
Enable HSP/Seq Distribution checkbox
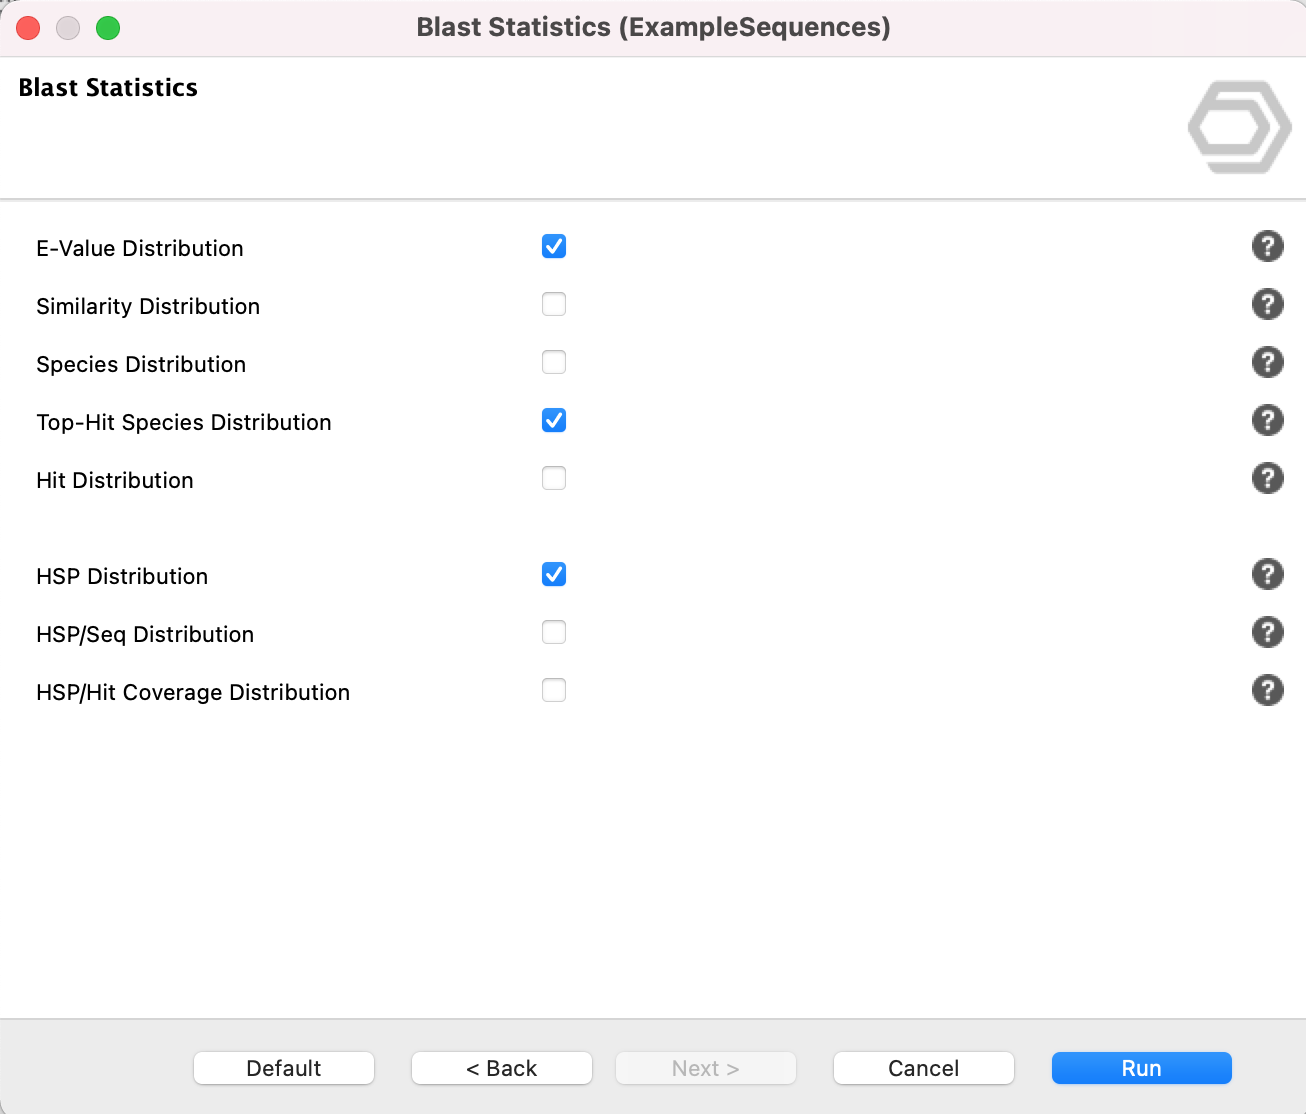pyautogui.click(x=554, y=632)
